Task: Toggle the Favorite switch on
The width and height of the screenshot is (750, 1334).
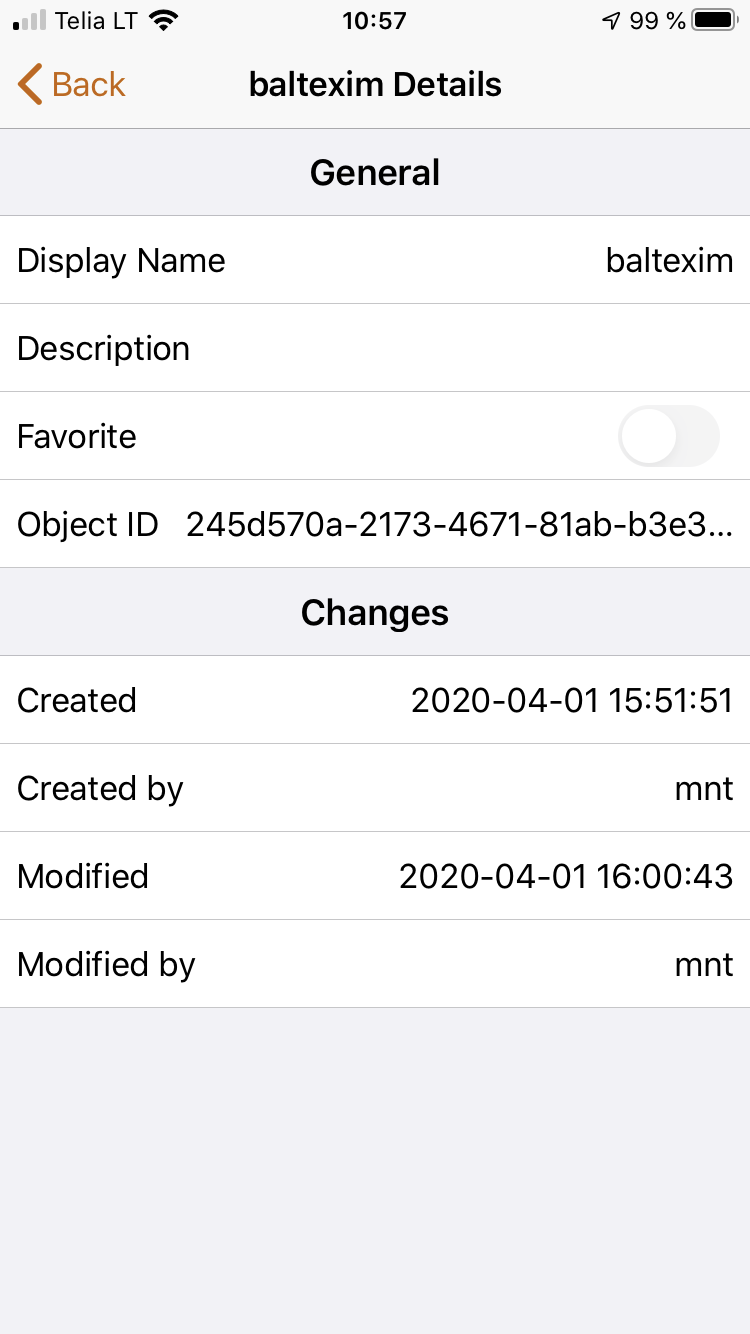Action: [668, 436]
